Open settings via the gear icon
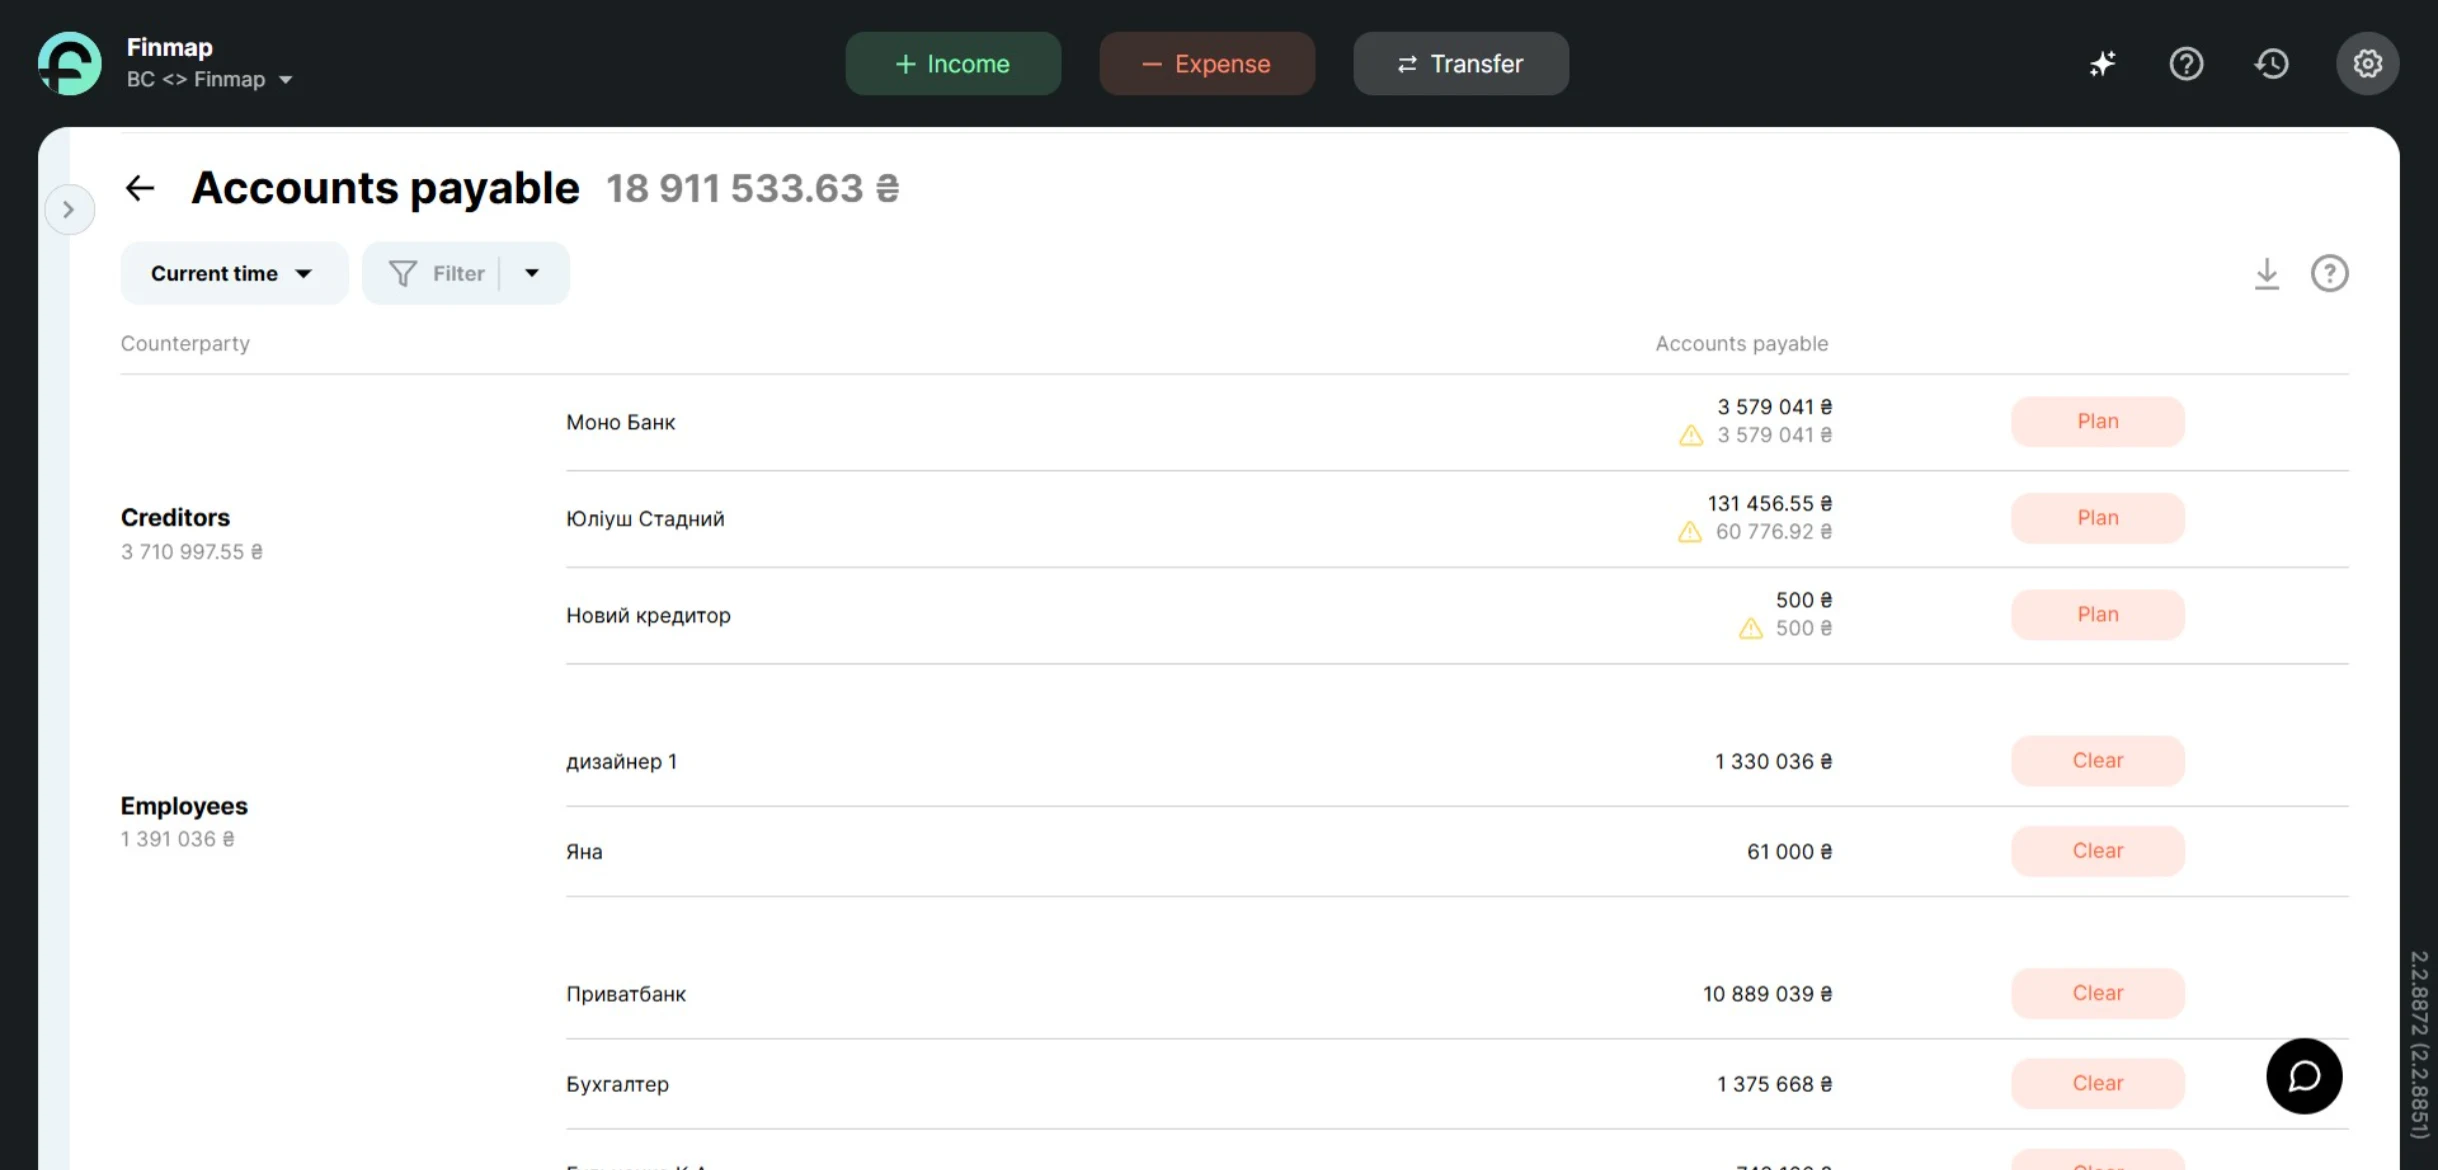Image resolution: width=2438 pixels, height=1170 pixels. [2367, 63]
